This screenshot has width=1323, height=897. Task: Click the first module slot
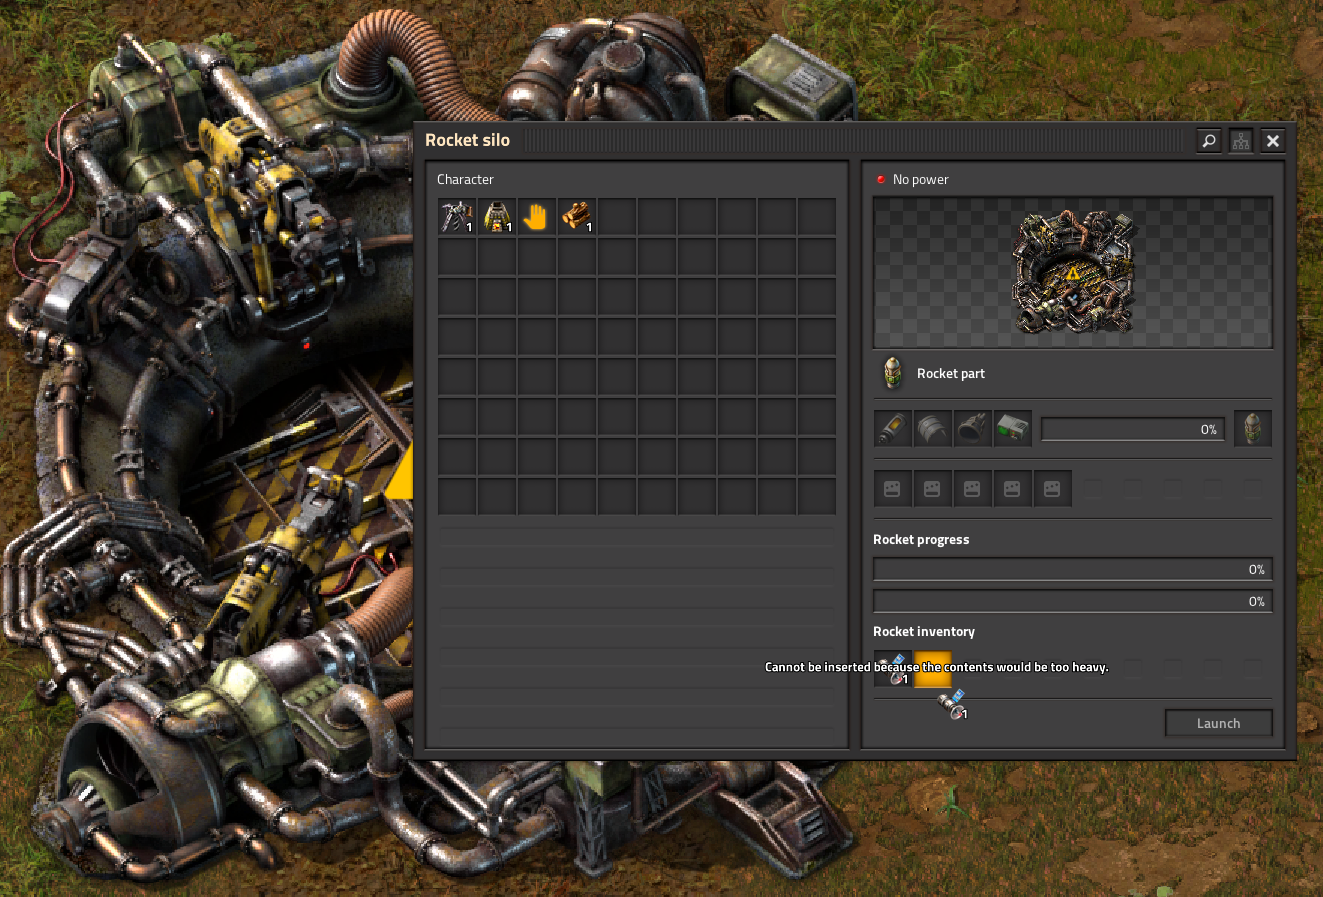click(x=893, y=489)
